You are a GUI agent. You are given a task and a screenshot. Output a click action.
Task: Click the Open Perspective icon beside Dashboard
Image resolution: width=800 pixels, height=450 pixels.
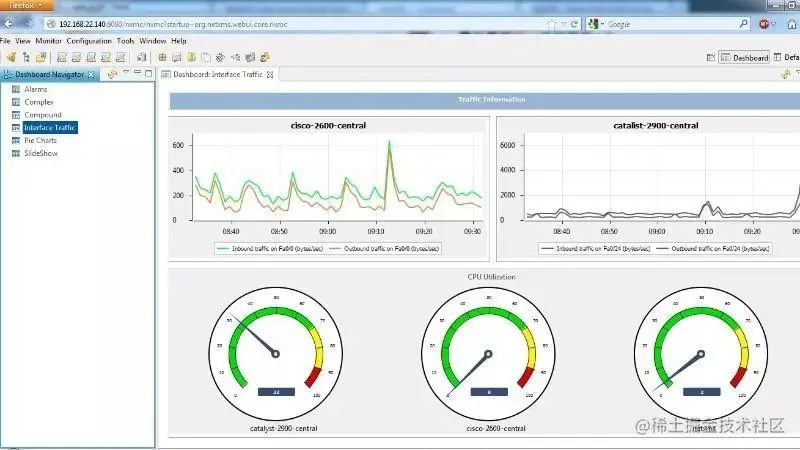point(711,58)
